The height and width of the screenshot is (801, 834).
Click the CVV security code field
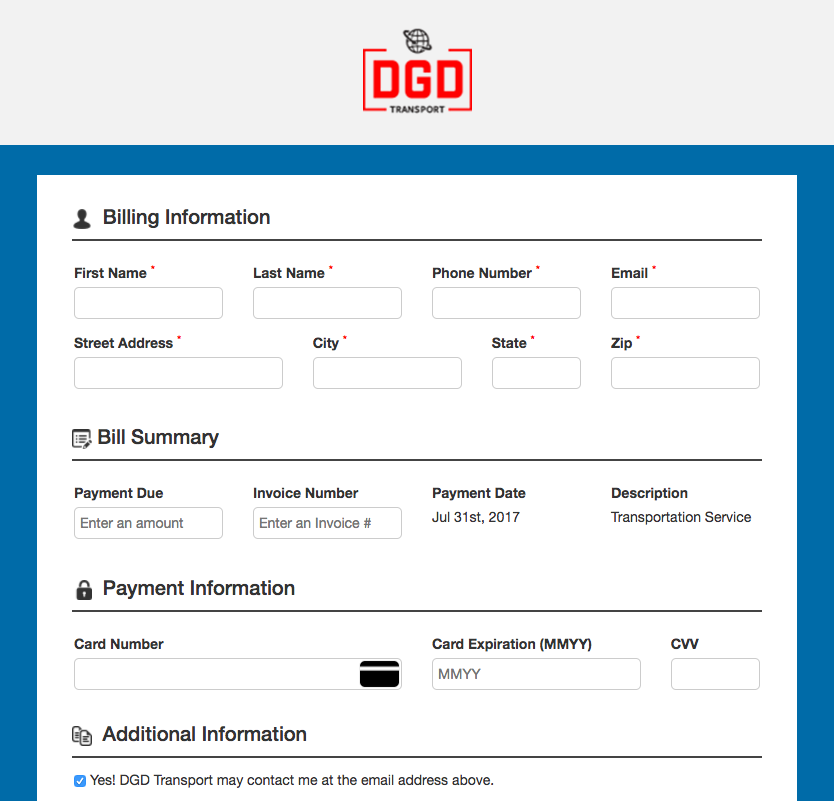tap(715, 674)
